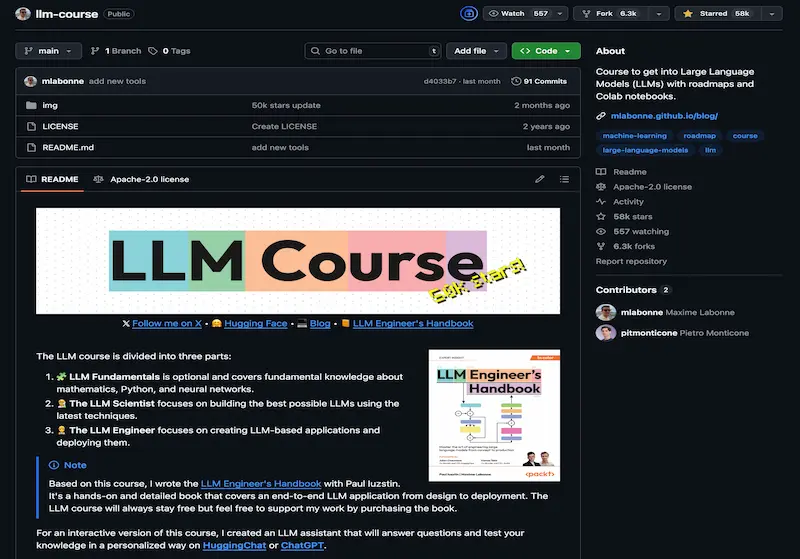
Task: Open the ChatGPT link
Action: tap(302, 545)
